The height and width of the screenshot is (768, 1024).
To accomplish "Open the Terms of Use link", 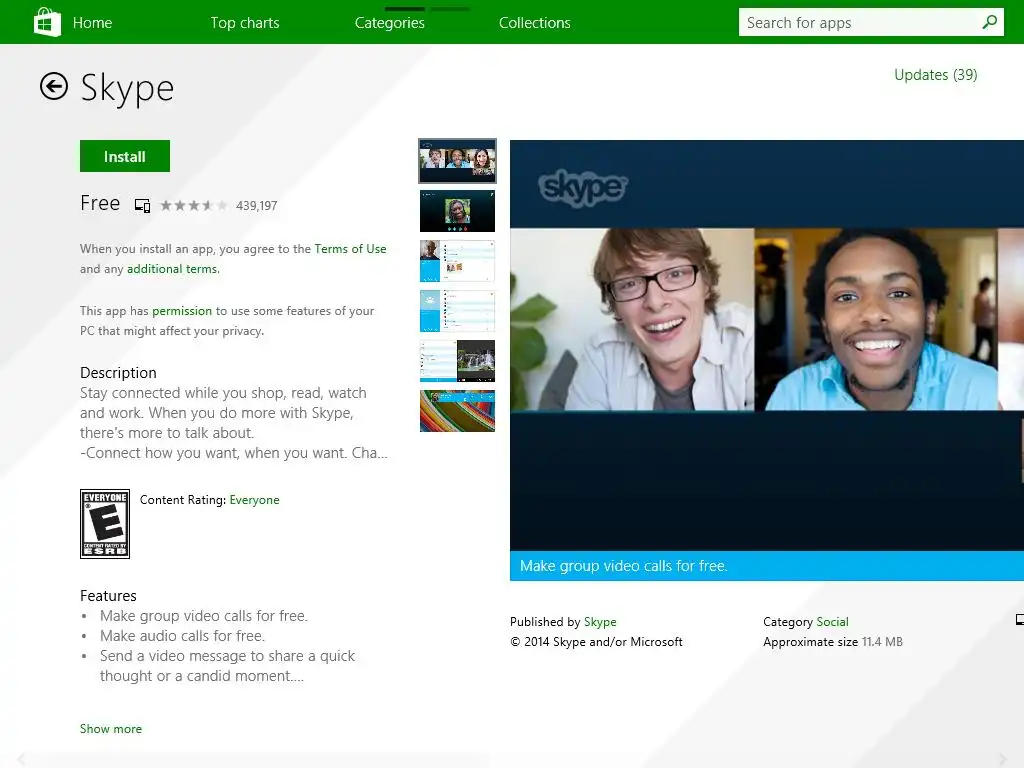I will pyautogui.click(x=350, y=249).
